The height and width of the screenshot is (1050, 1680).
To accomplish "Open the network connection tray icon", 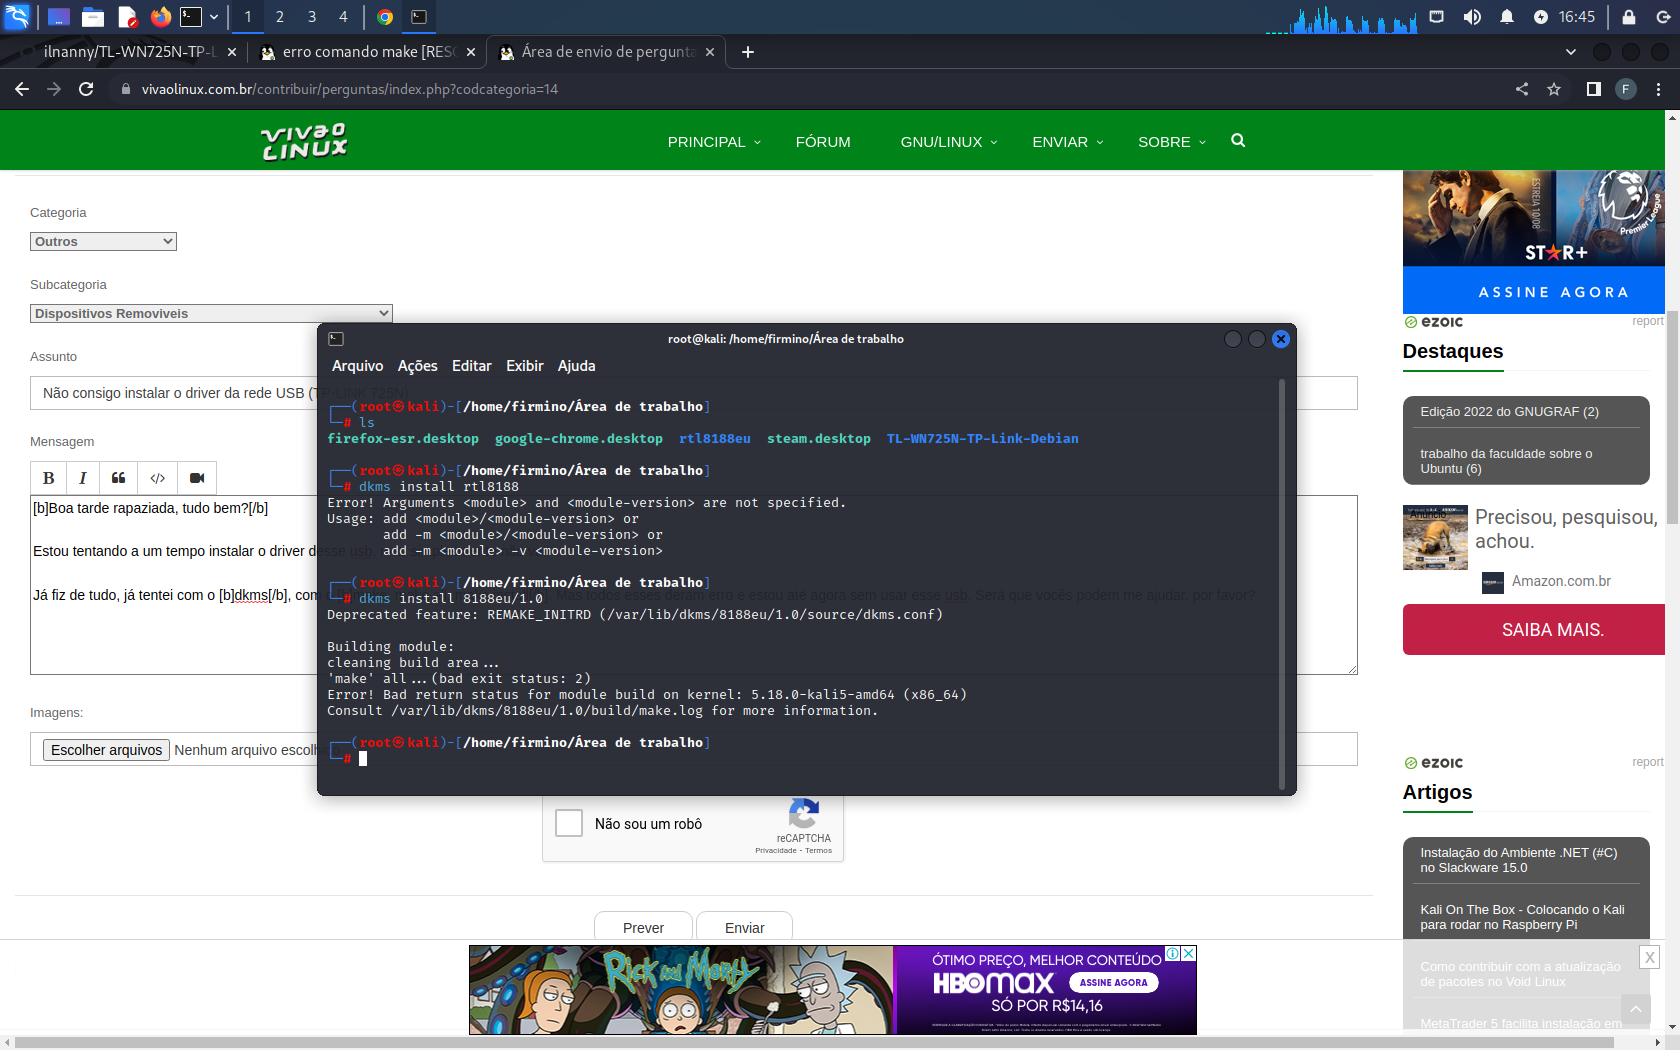I will coord(1437,17).
